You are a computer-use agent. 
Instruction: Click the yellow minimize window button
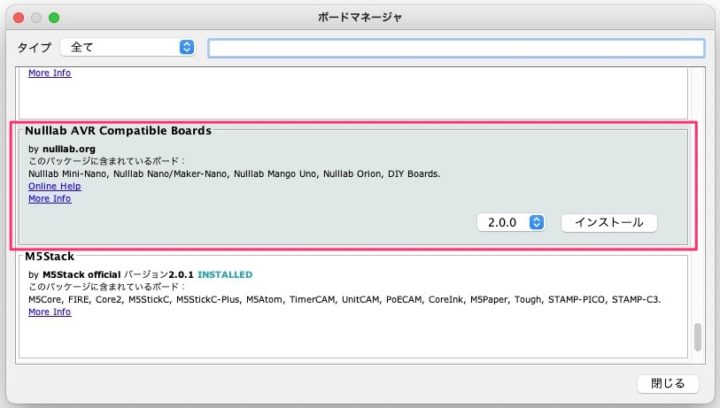[x=35, y=18]
